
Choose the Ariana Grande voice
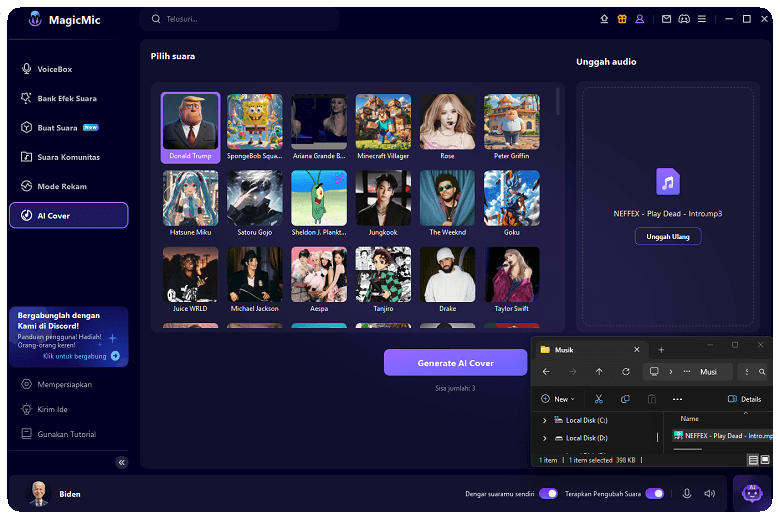pos(319,127)
